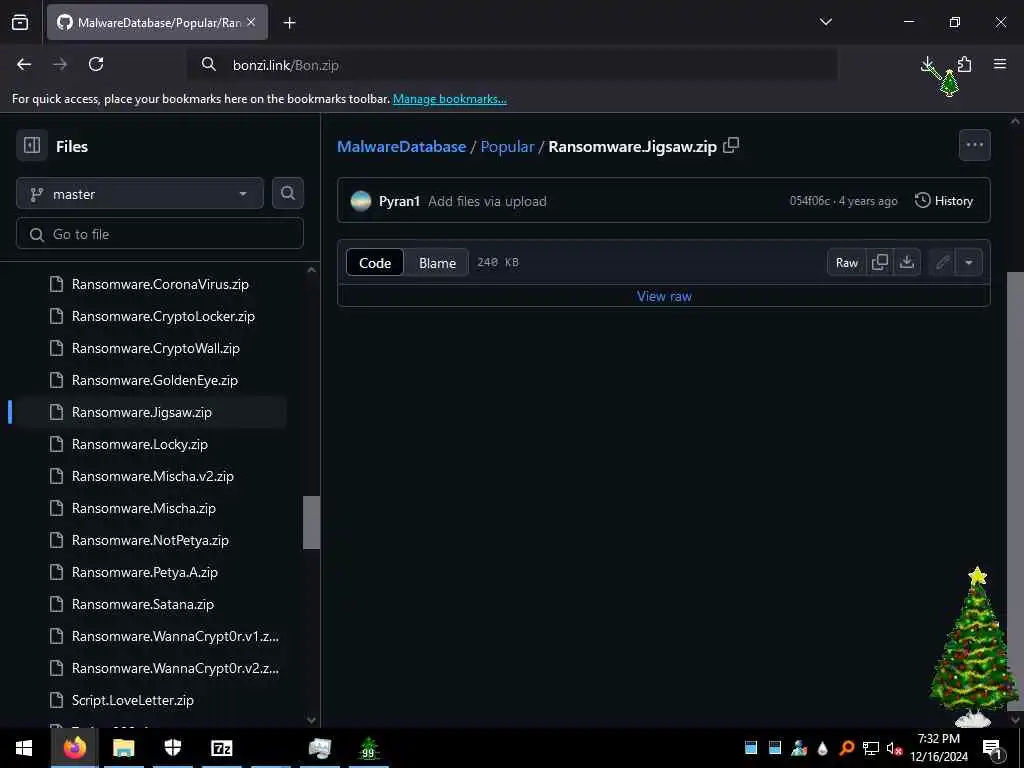The height and width of the screenshot is (768, 1024).
Task: Go back to the previous page
Action: [24, 64]
